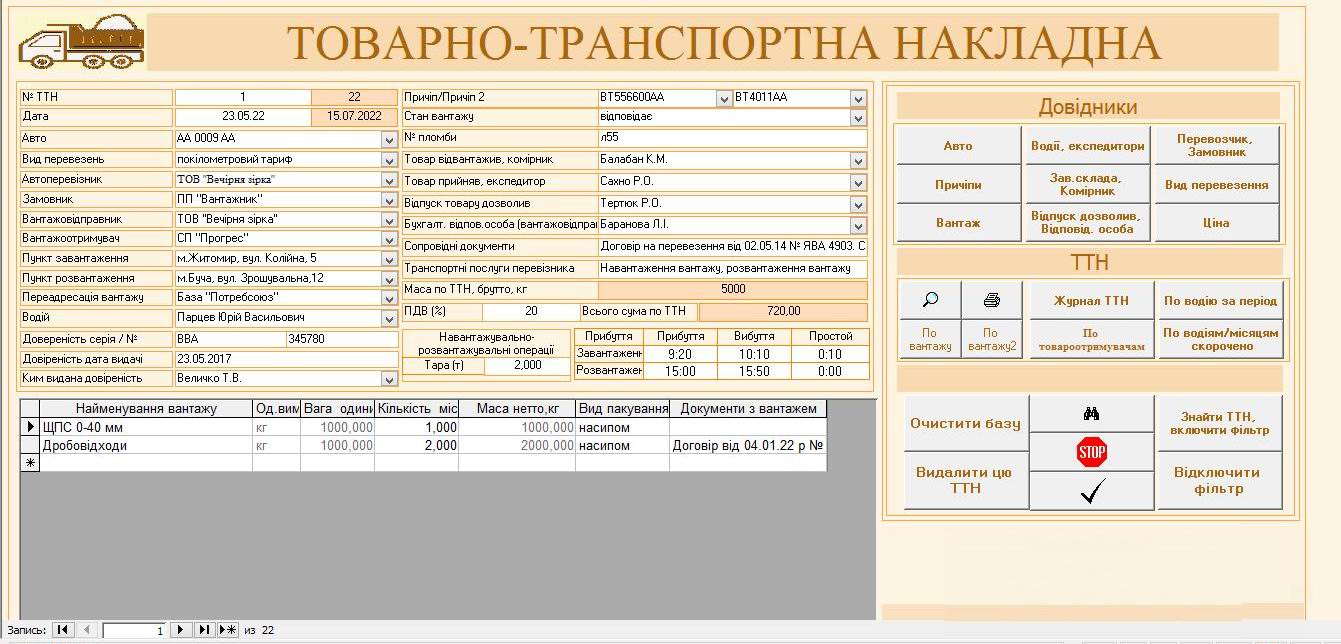Click the truck logo image
Image resolution: width=1341 pixels, height=644 pixels.
coord(82,42)
